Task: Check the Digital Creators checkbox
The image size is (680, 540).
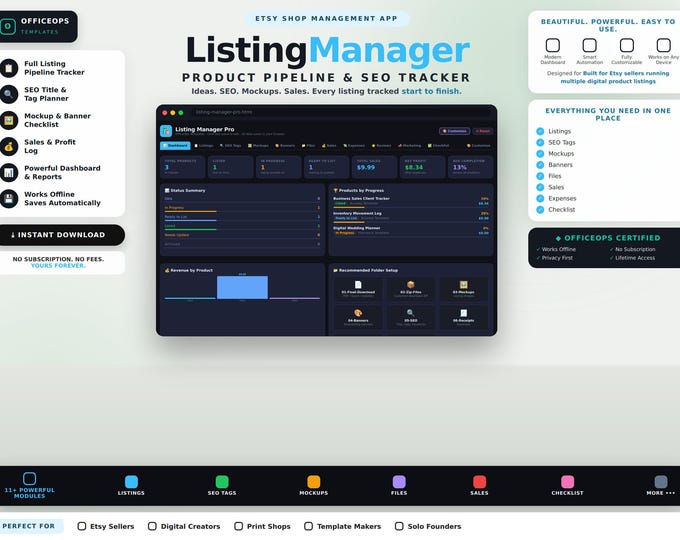Action: pos(152,526)
